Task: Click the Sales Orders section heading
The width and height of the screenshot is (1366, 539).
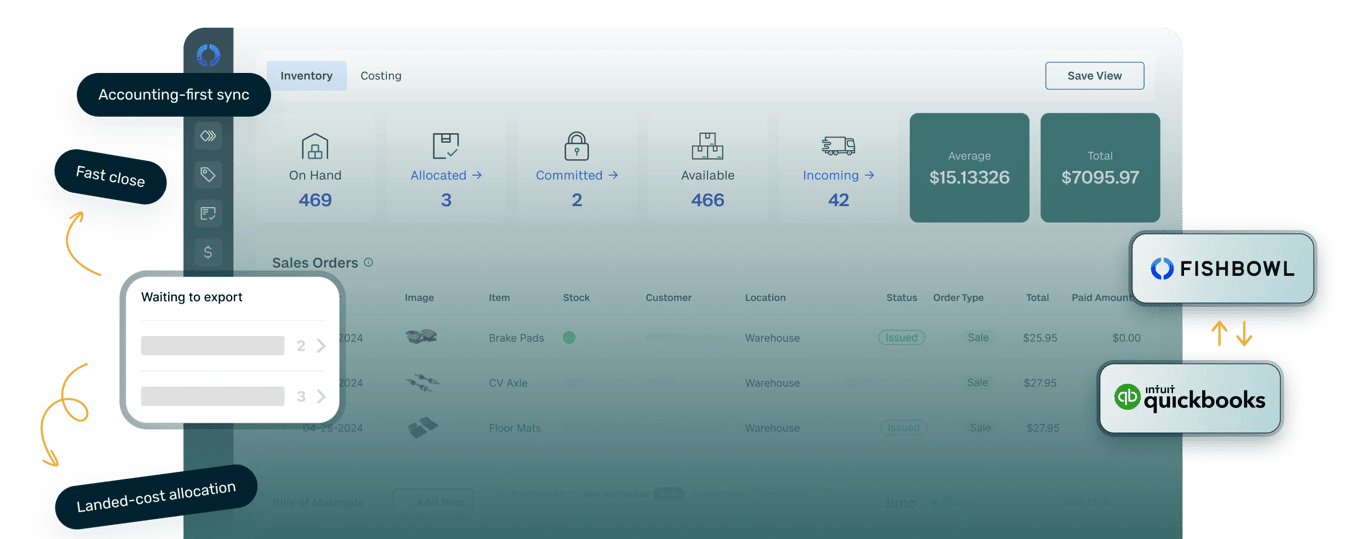Action: pos(315,263)
